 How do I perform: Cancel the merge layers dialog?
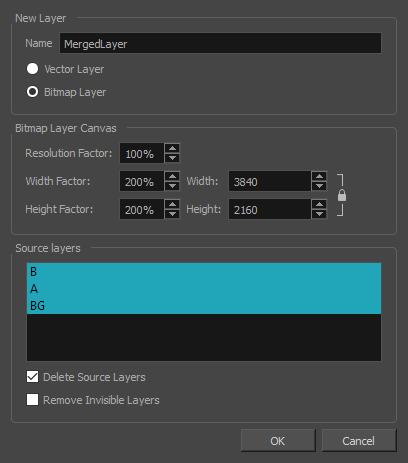coord(359,441)
